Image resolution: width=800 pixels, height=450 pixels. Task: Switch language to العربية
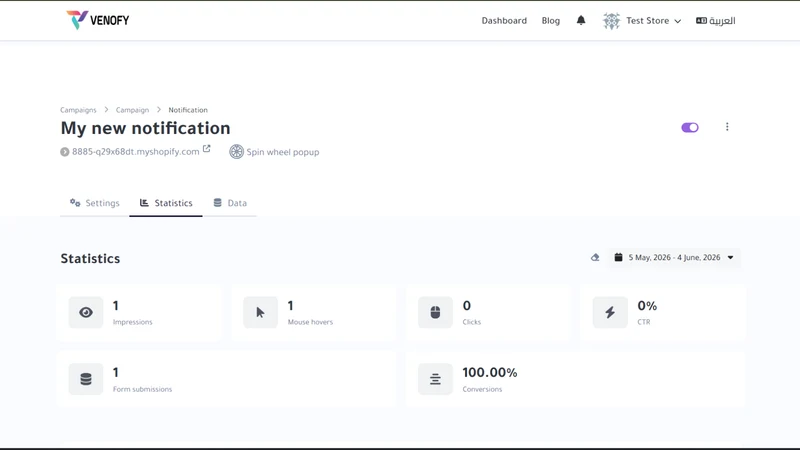coord(715,21)
